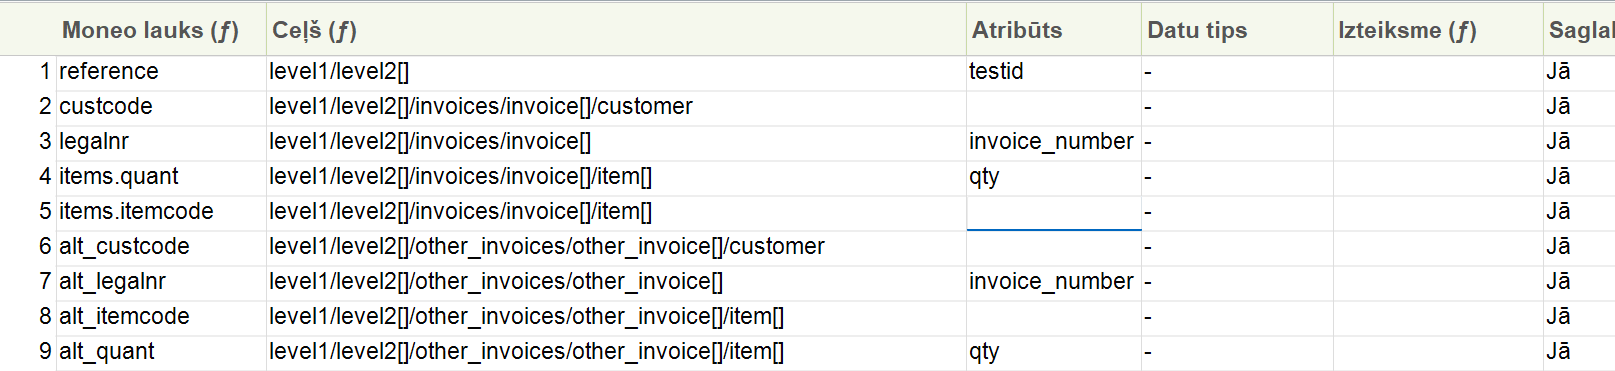Select the Izteiksme column header
Image resolution: width=1615 pixels, height=371 pixels.
point(1438,30)
